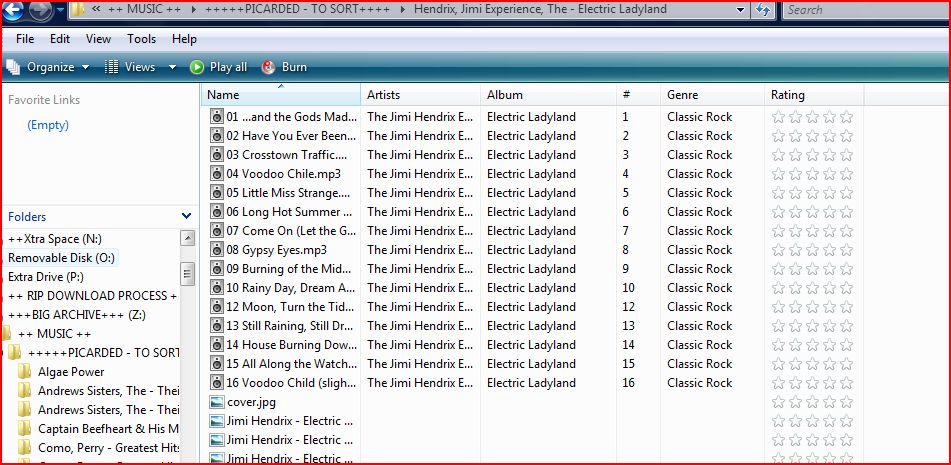The image size is (951, 465).
Task: Click folder tree scrollbar up arrow
Action: coord(188,238)
